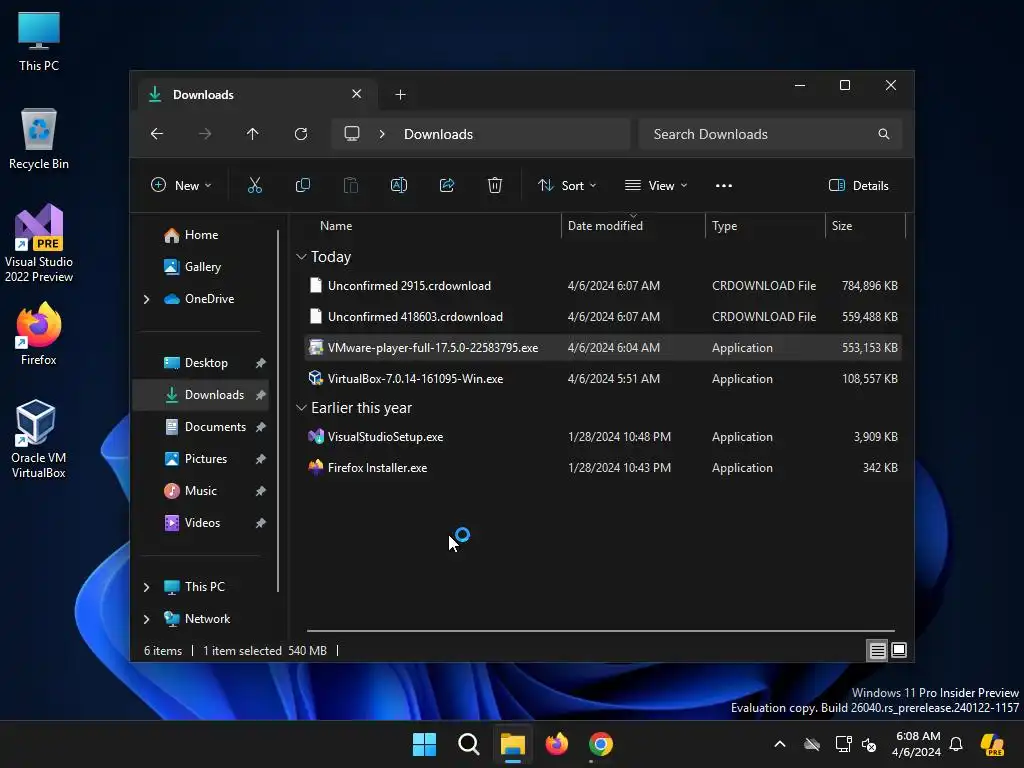
Task: Sort by the Size column header
Action: [x=865, y=226]
